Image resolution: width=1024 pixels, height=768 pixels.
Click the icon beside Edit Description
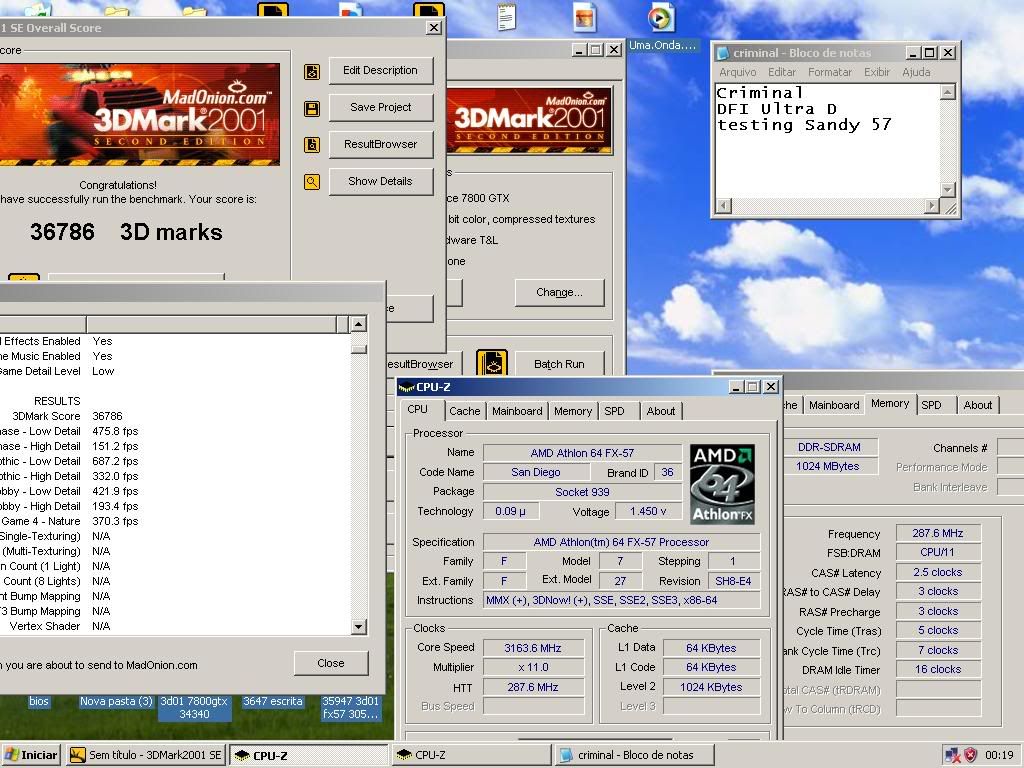(312, 71)
